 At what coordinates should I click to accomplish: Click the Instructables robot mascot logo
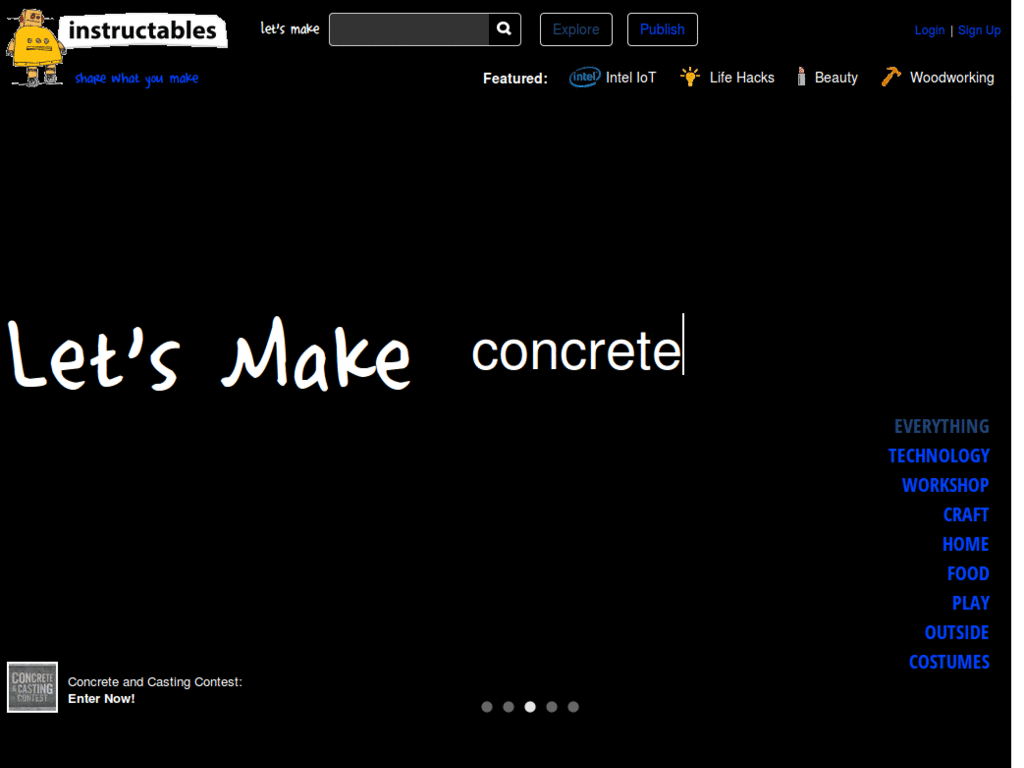click(35, 48)
